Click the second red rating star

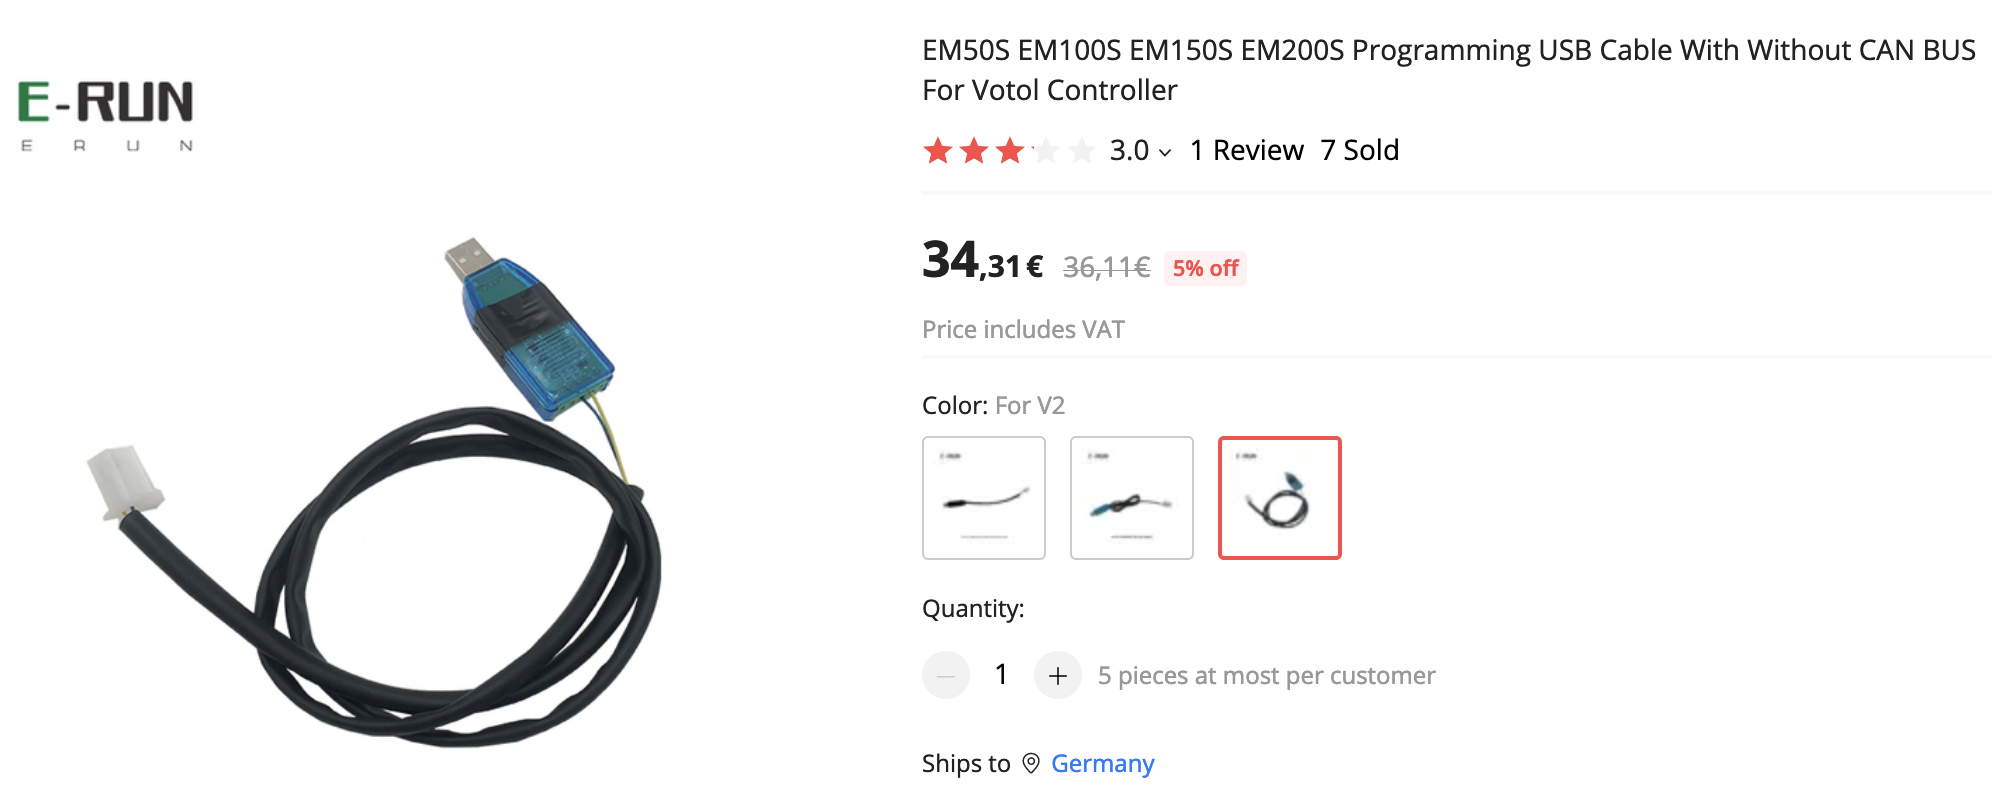[x=974, y=151]
